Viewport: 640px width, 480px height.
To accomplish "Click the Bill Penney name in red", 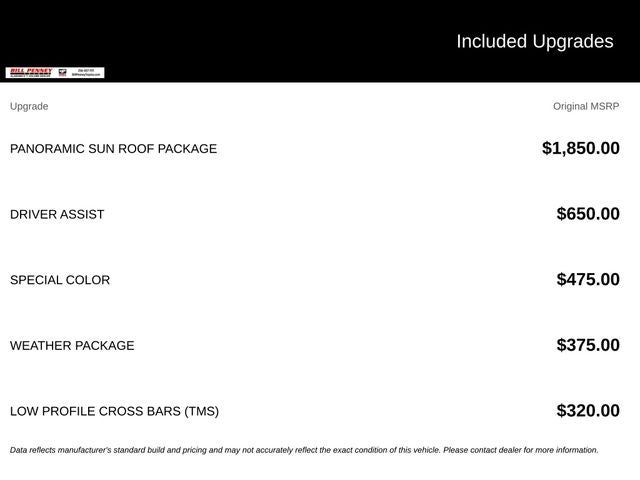I will 31,71.
